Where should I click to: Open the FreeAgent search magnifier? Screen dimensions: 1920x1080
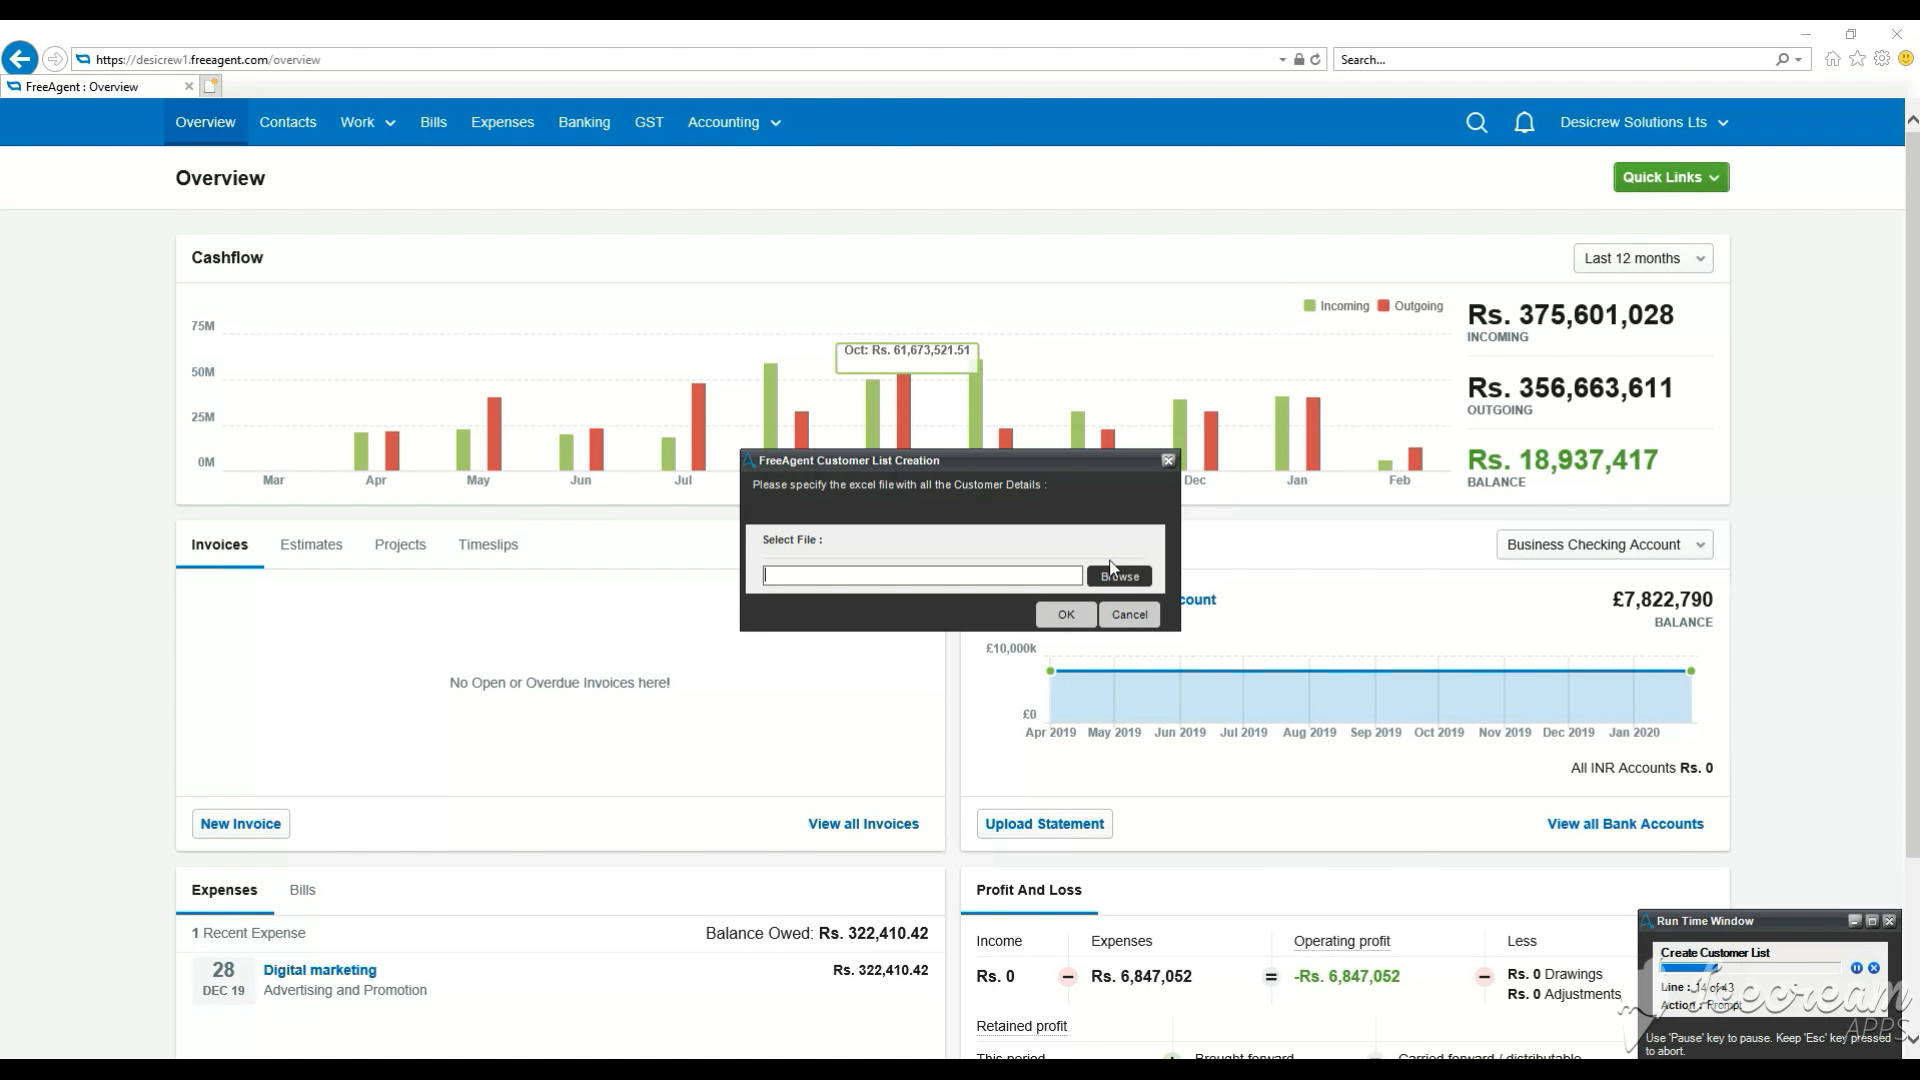[x=1476, y=123]
